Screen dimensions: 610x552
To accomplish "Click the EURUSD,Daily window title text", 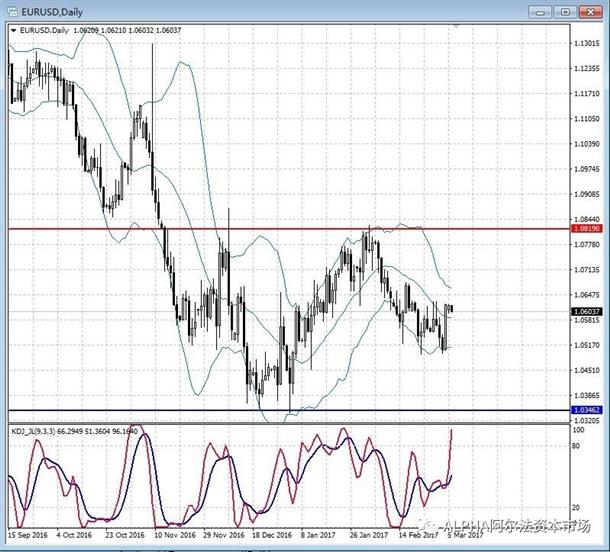I will point(52,12).
